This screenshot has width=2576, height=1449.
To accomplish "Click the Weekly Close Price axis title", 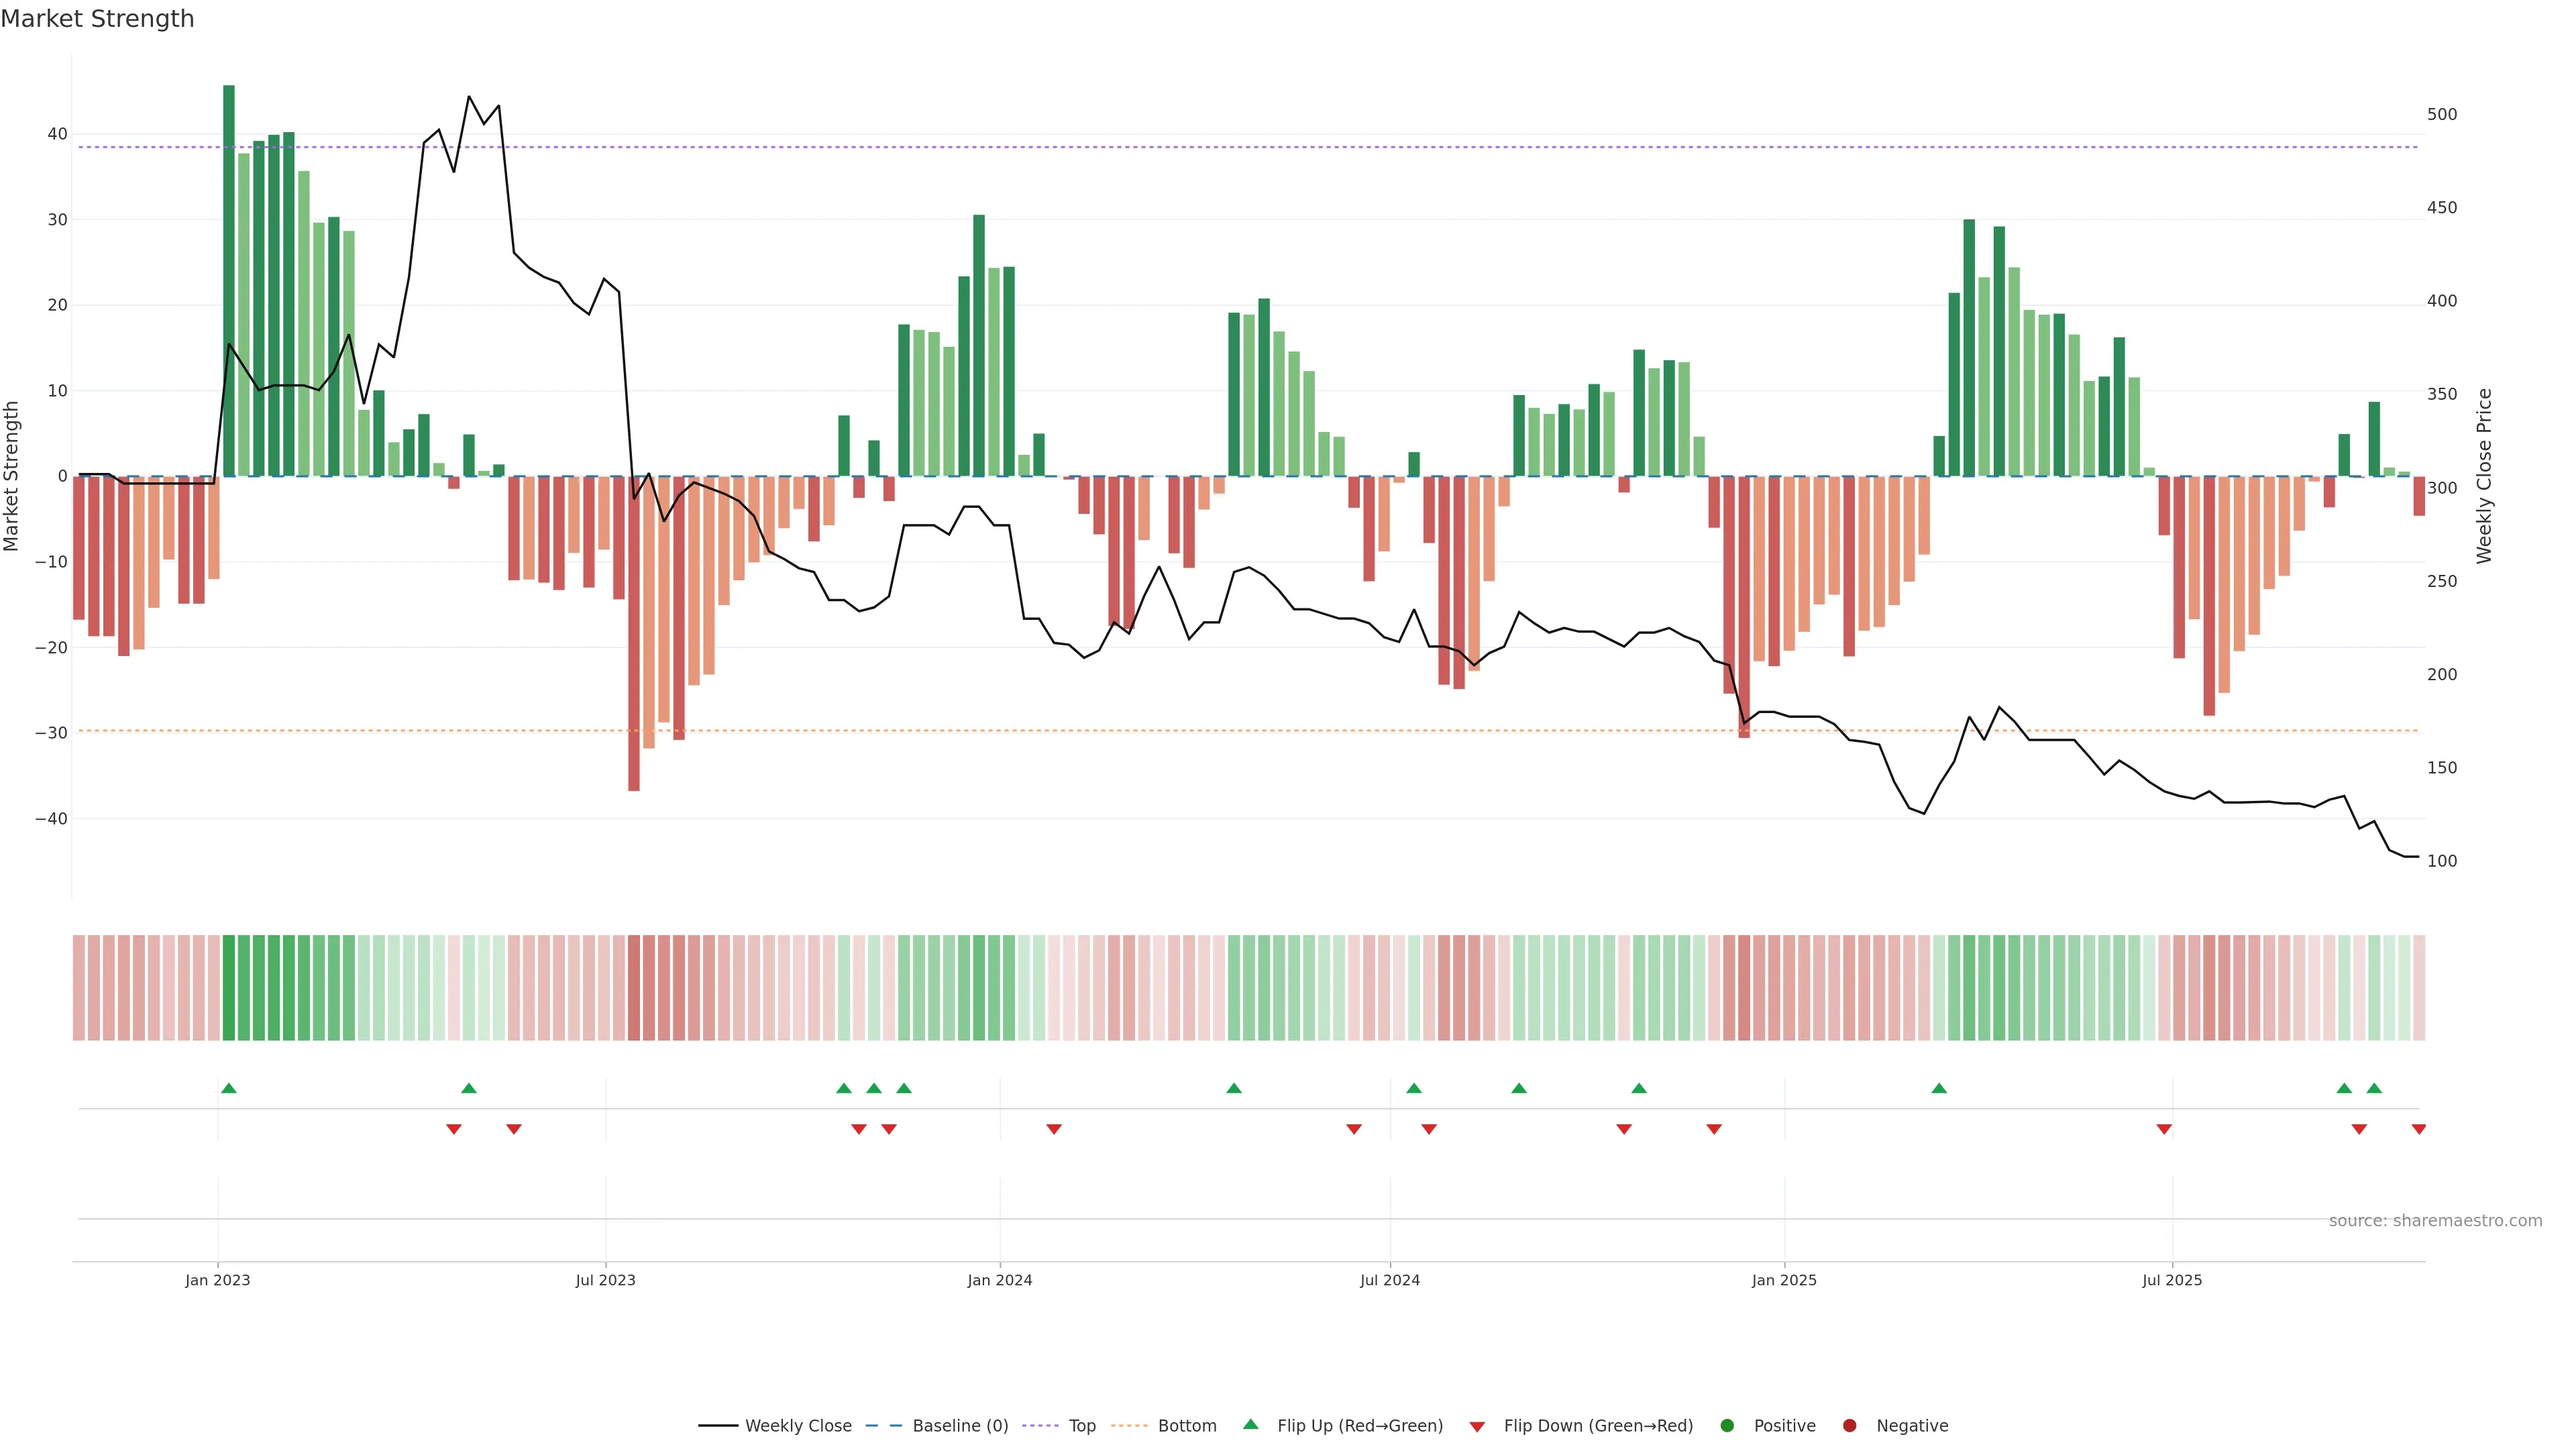I will point(2484,476).
